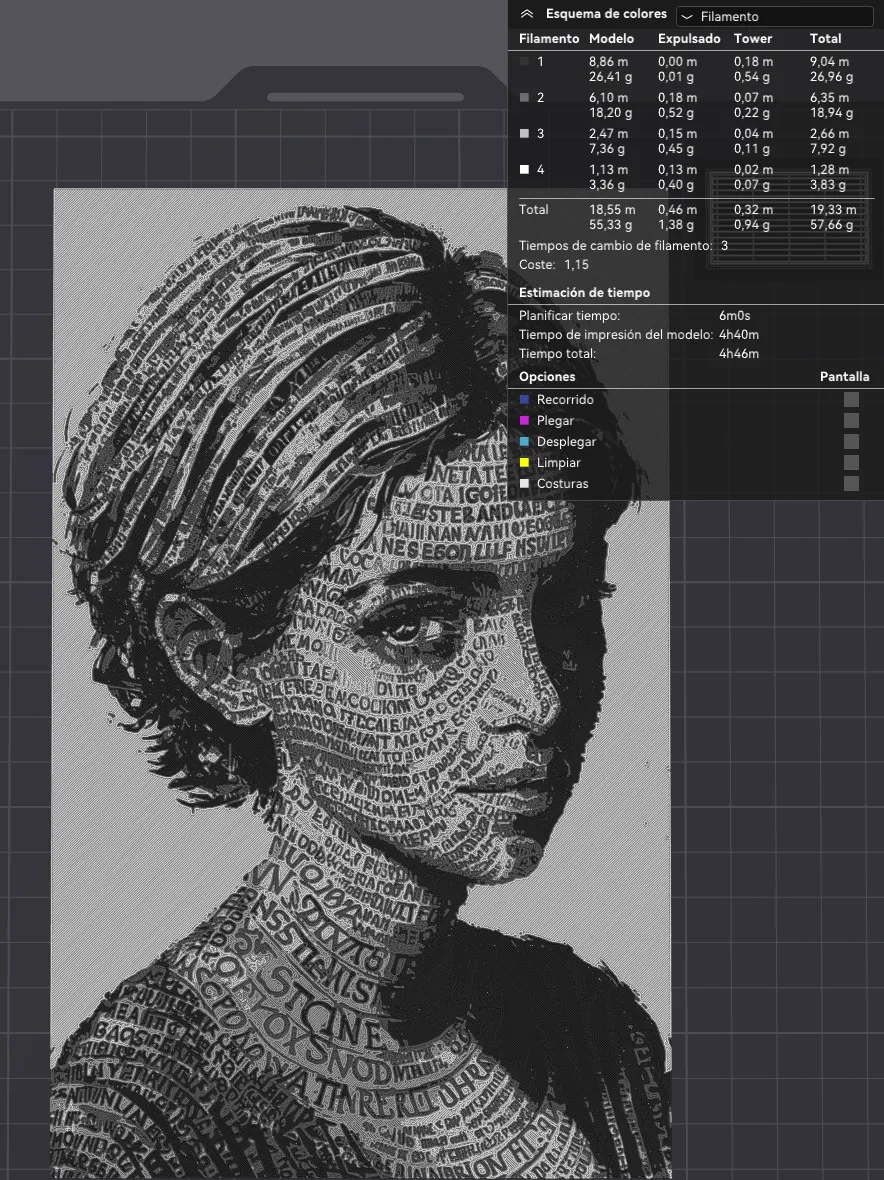The height and width of the screenshot is (1180, 884).
Task: Click the Estimación de tiempo heading
Action: point(584,293)
